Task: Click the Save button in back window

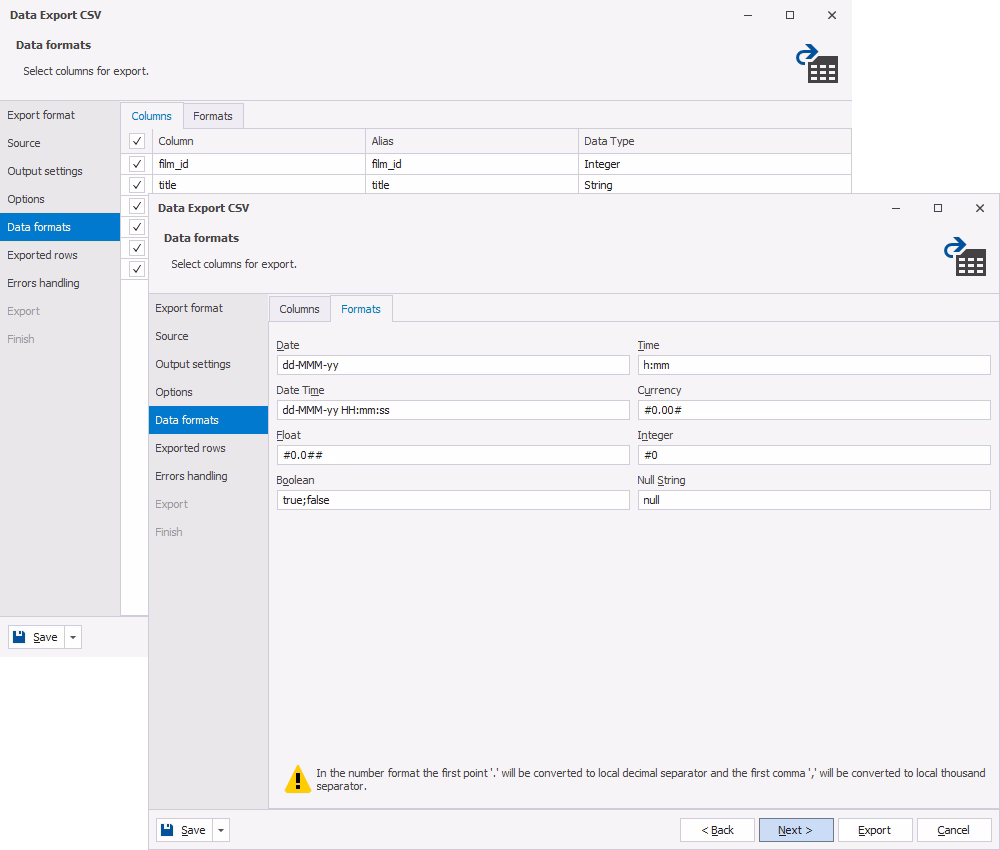Action: coord(36,637)
